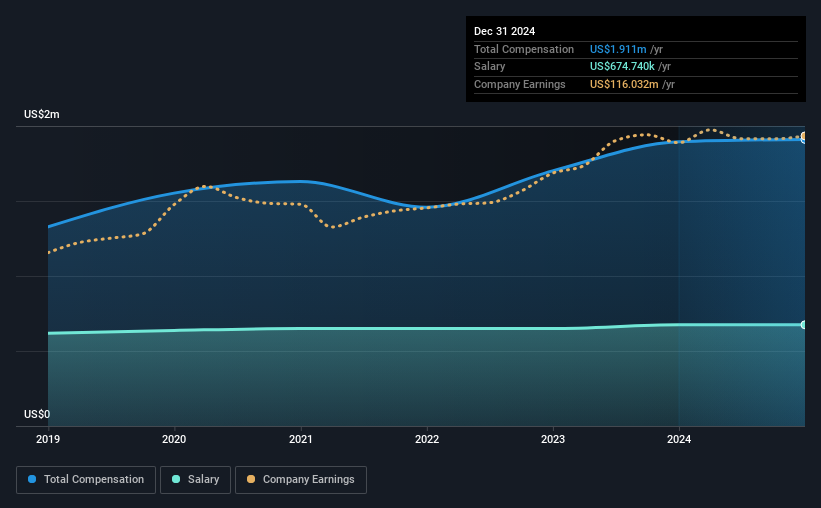Click the US$1.911m total compensation value
The image size is (821, 508).
[x=618, y=49]
